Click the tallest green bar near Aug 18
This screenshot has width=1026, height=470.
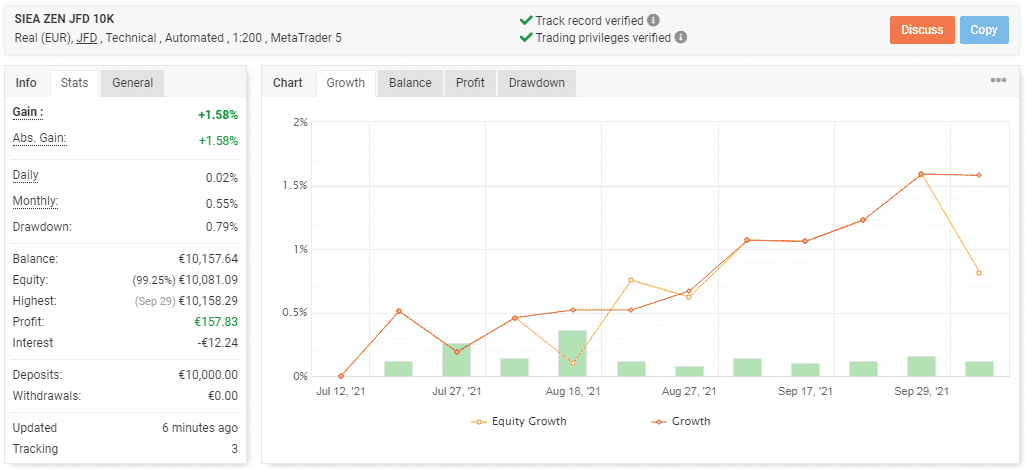[x=573, y=353]
